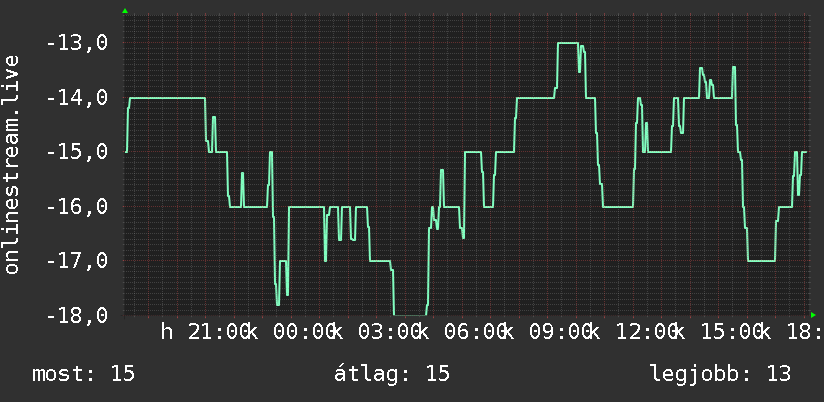Click the -17,0 y-axis label
The image size is (824, 402).
[77, 261]
